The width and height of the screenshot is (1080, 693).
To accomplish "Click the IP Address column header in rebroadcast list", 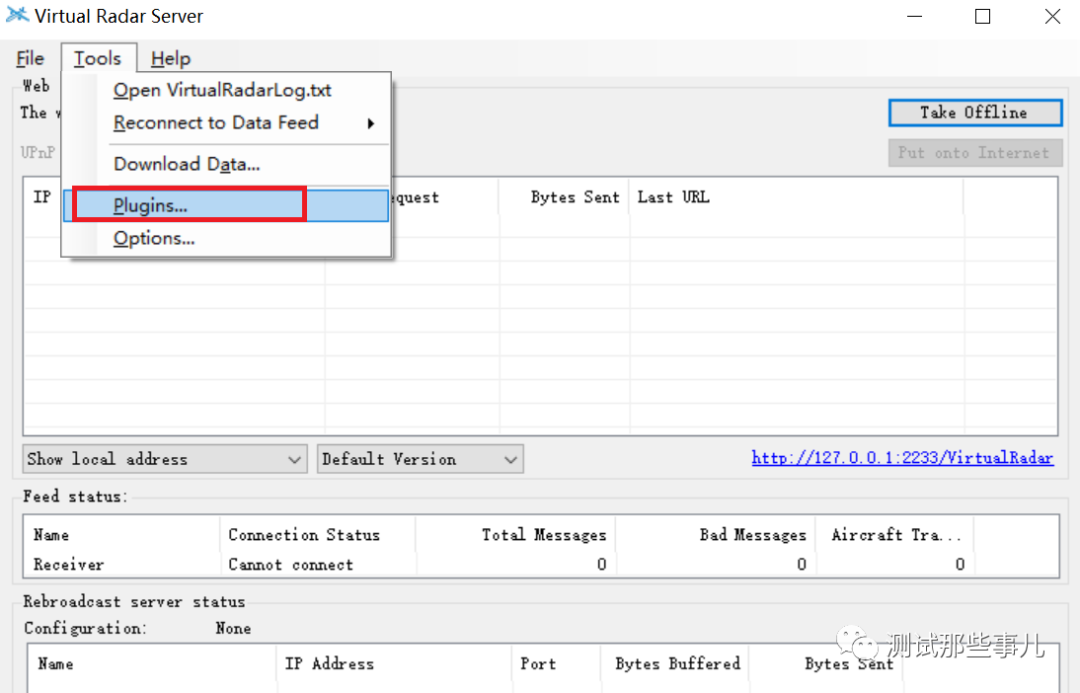I will tap(394, 664).
